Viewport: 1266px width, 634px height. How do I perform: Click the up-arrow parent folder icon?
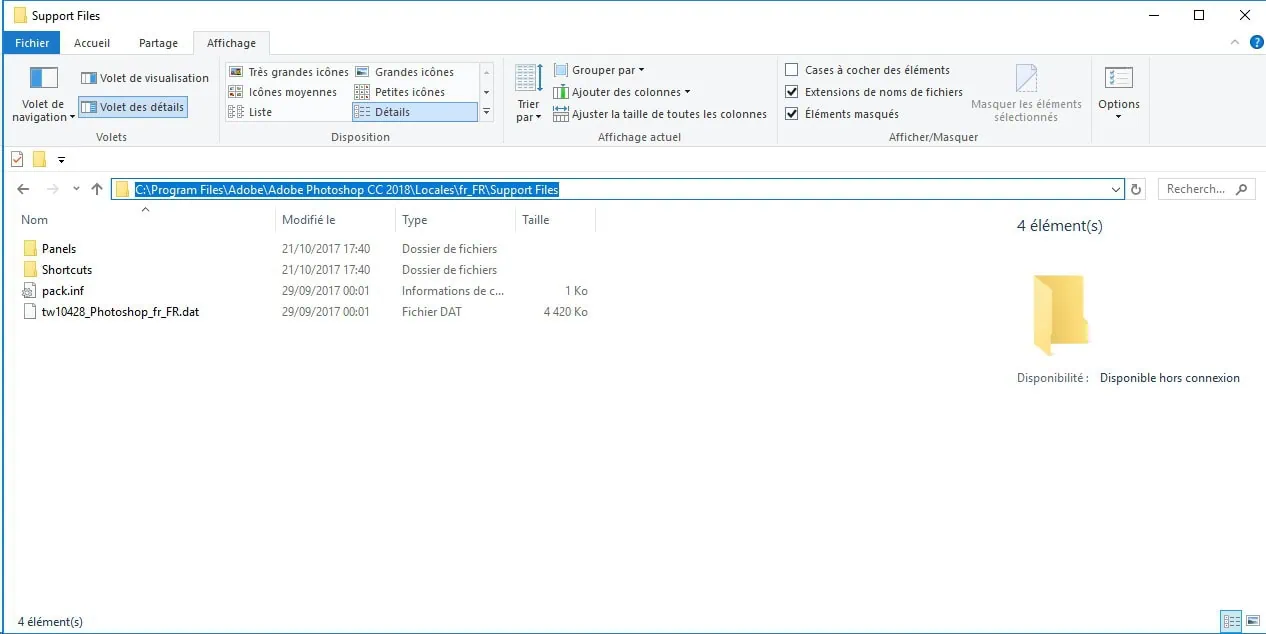[97, 189]
